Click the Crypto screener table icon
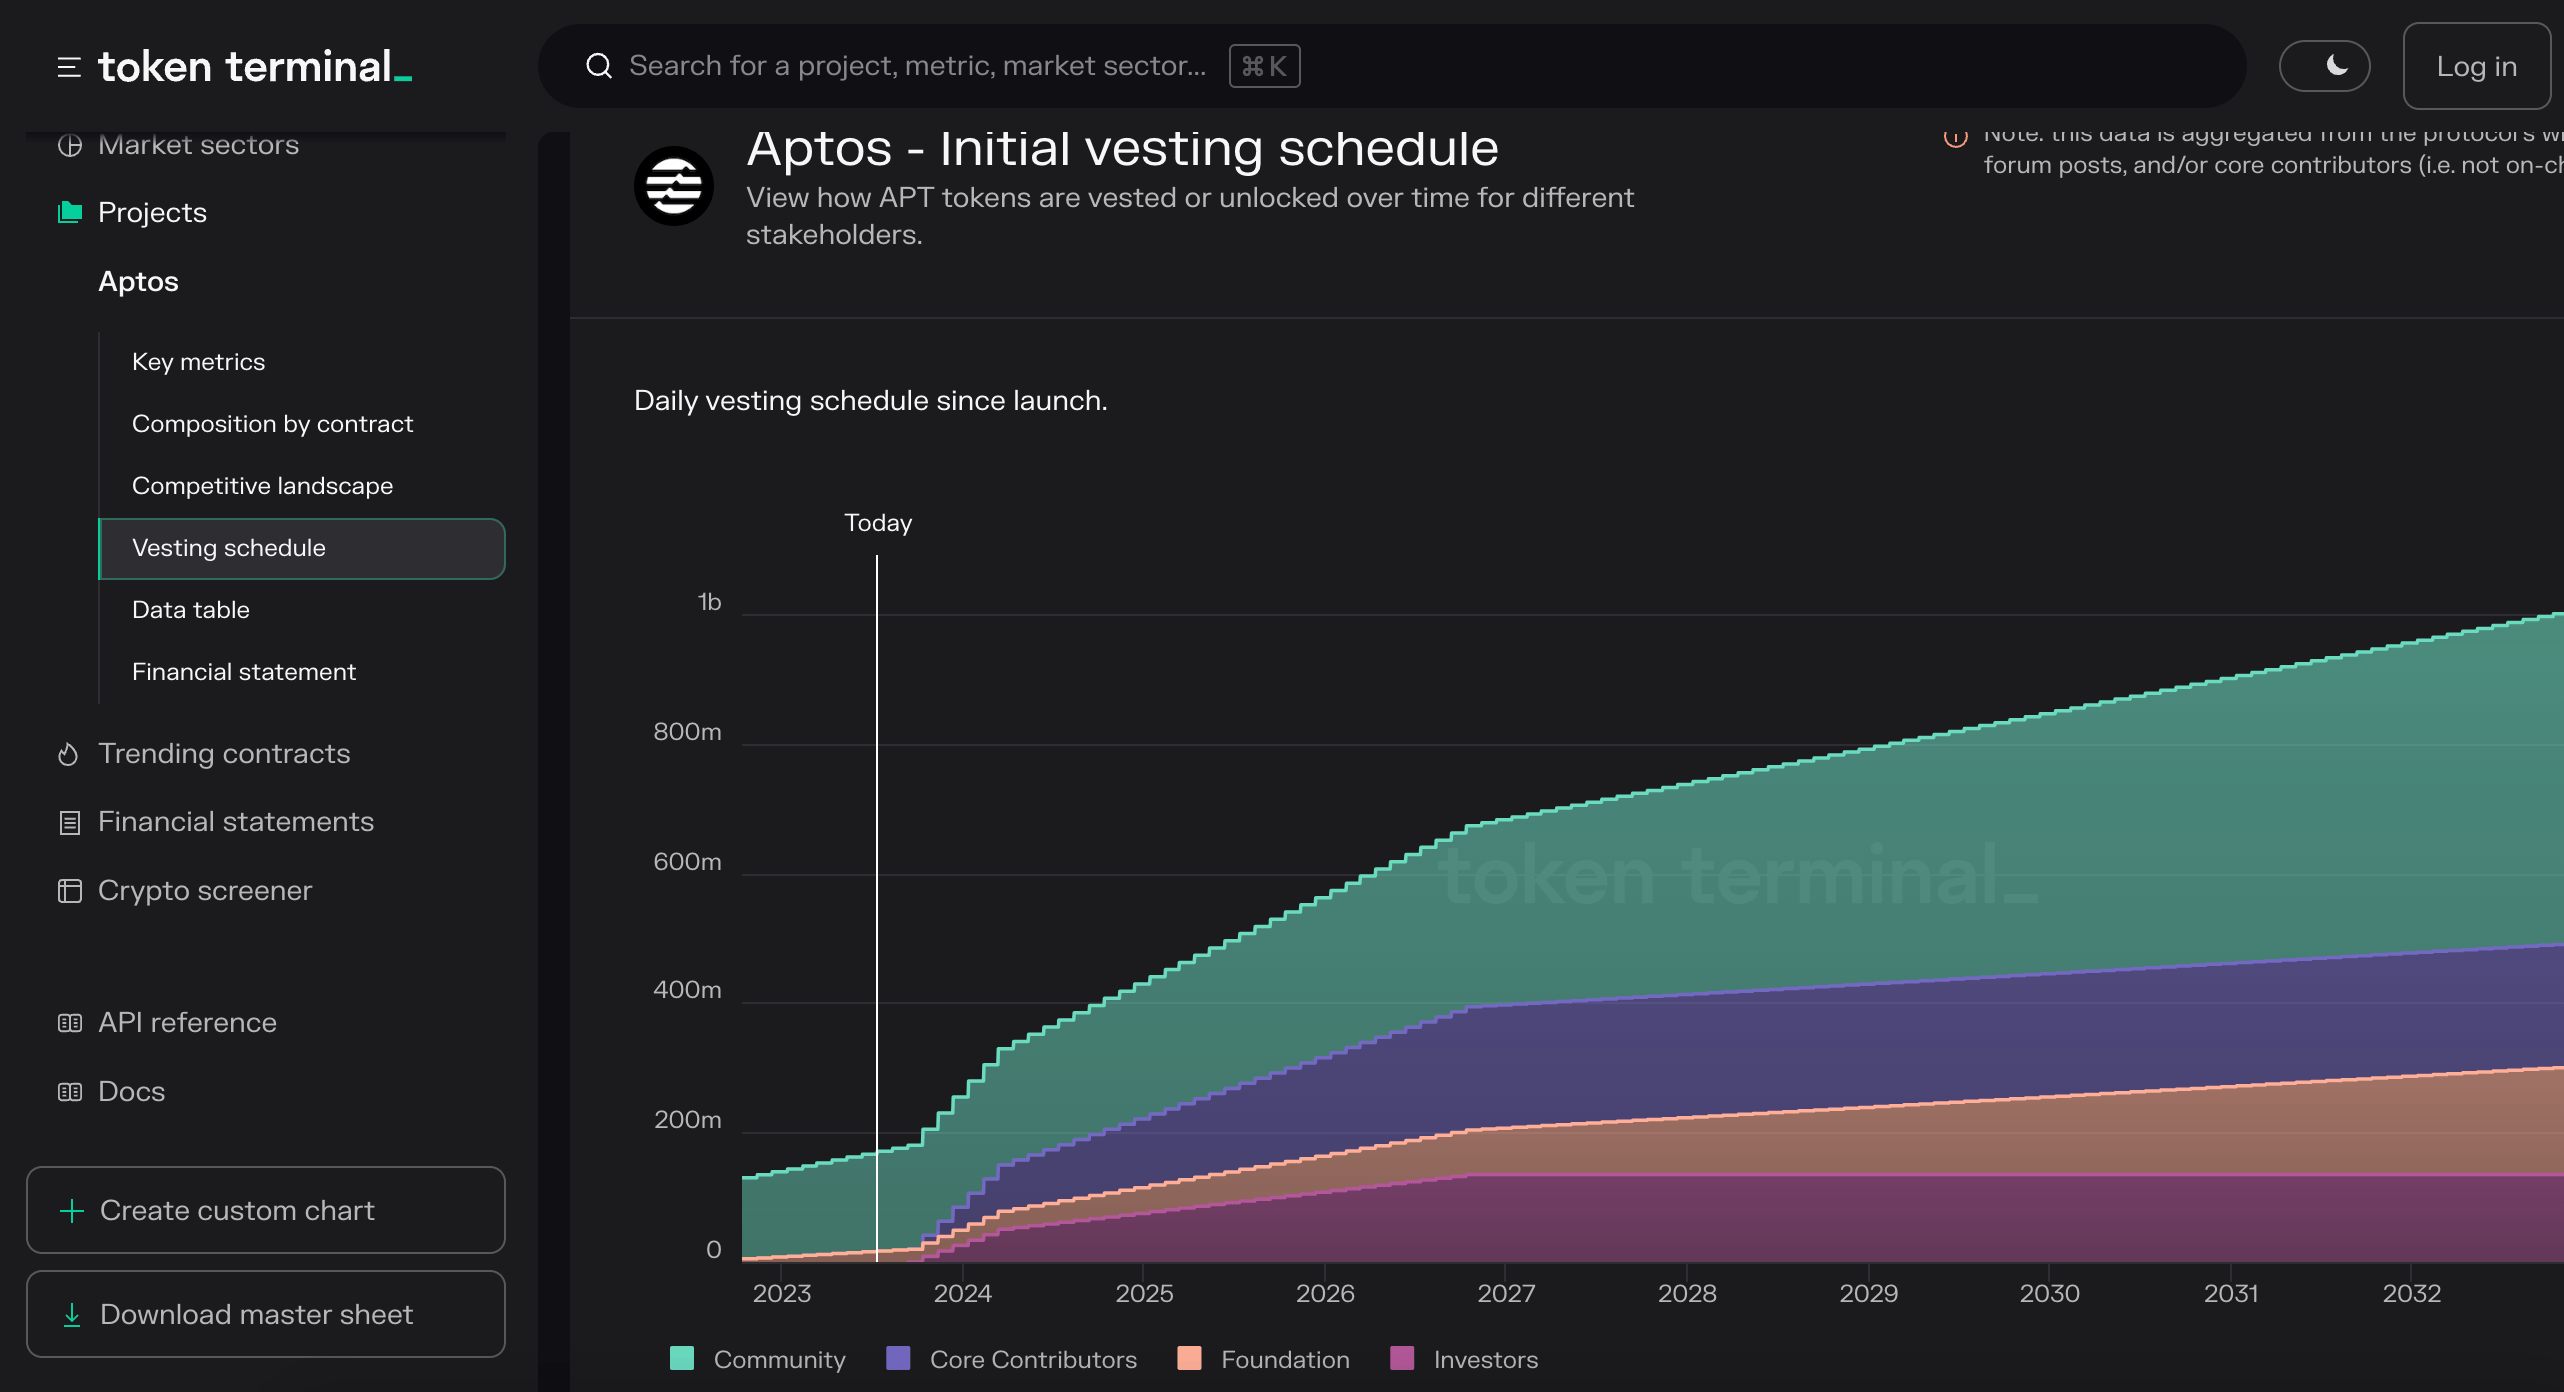This screenshot has width=2564, height=1392. [69, 891]
